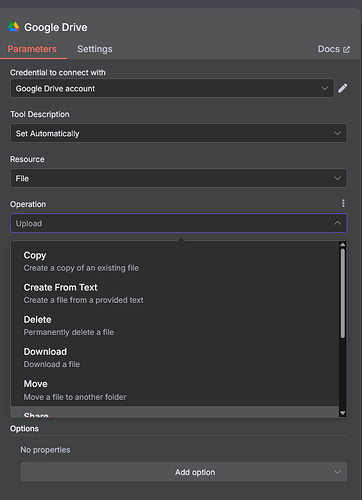The width and height of the screenshot is (362, 500).
Task: Select Create From Text operation
Action: pos(175,293)
